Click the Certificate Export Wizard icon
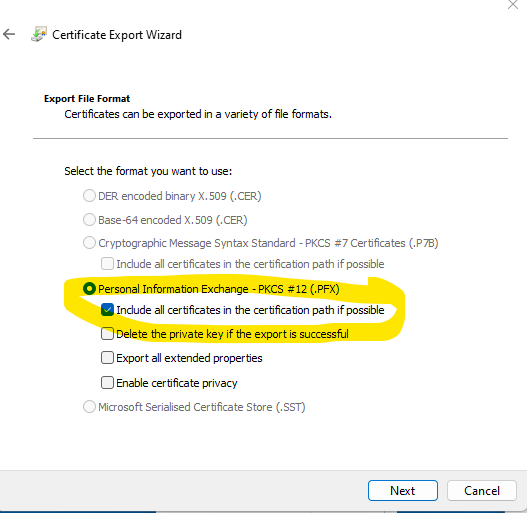Screen dimensions: 527x513 coord(39,34)
